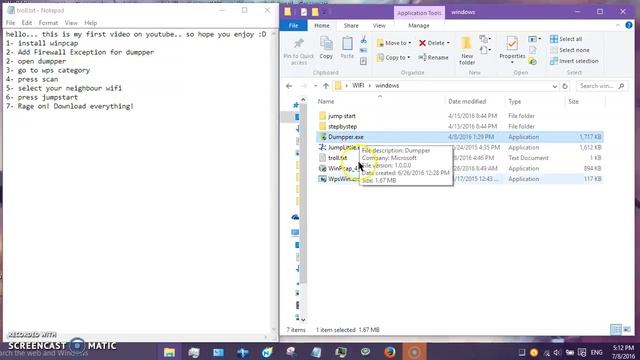
Task: Sort by the Size column header
Action: pos(573,101)
